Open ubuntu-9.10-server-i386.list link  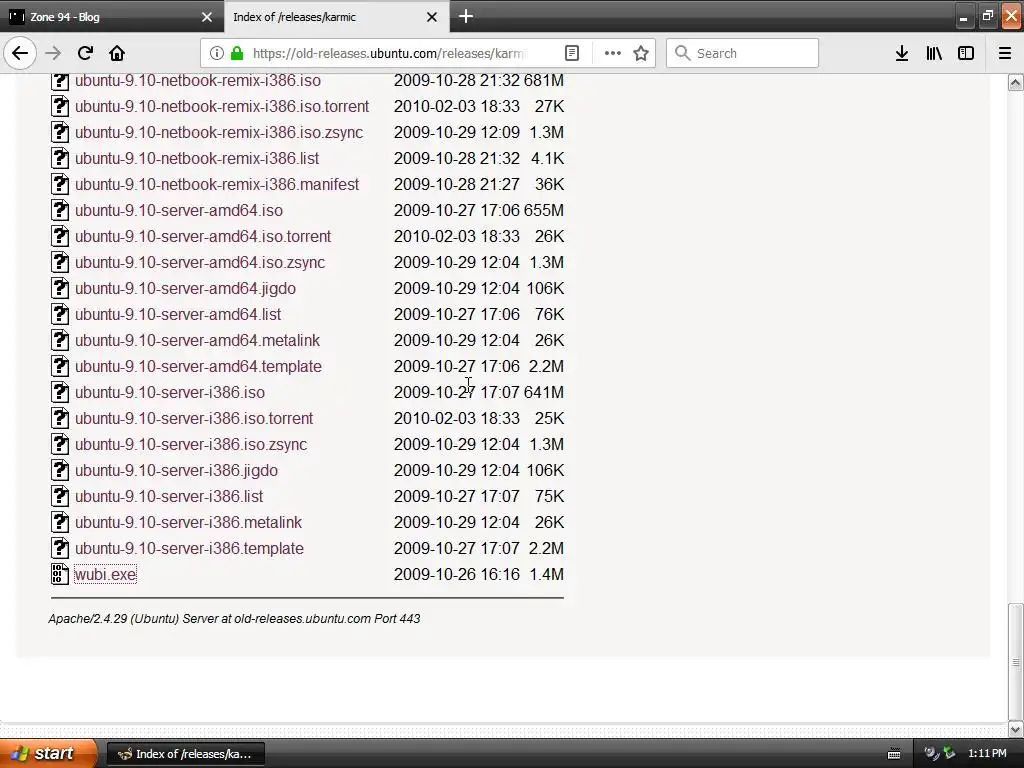pyautogui.click(x=169, y=496)
